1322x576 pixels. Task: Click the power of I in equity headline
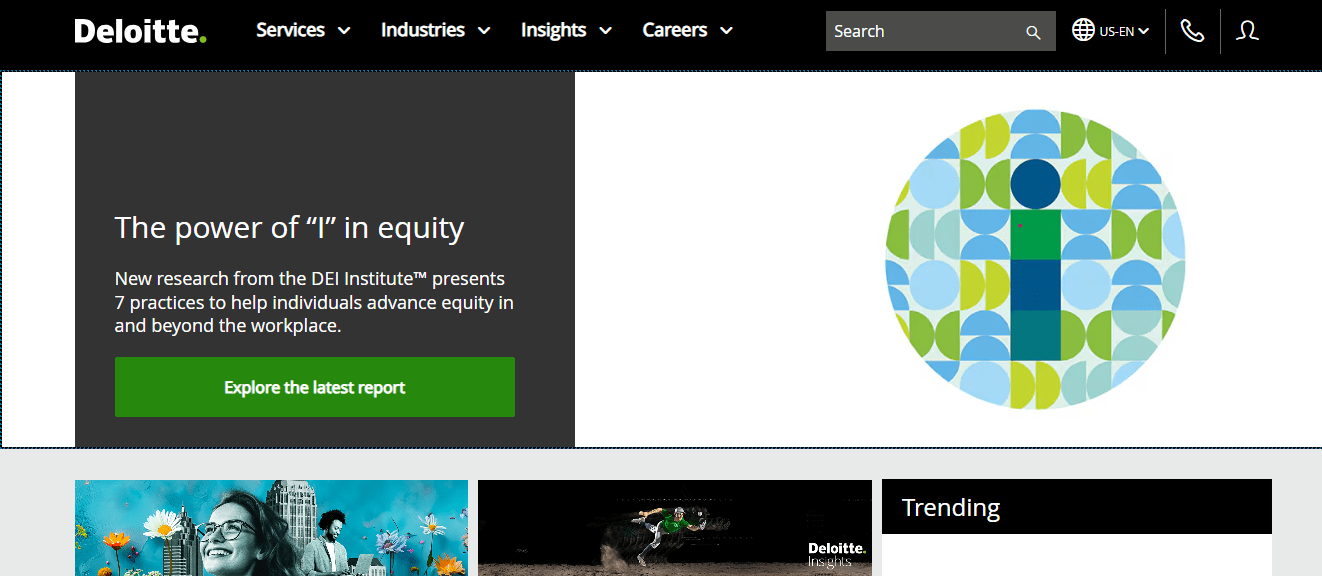click(290, 228)
